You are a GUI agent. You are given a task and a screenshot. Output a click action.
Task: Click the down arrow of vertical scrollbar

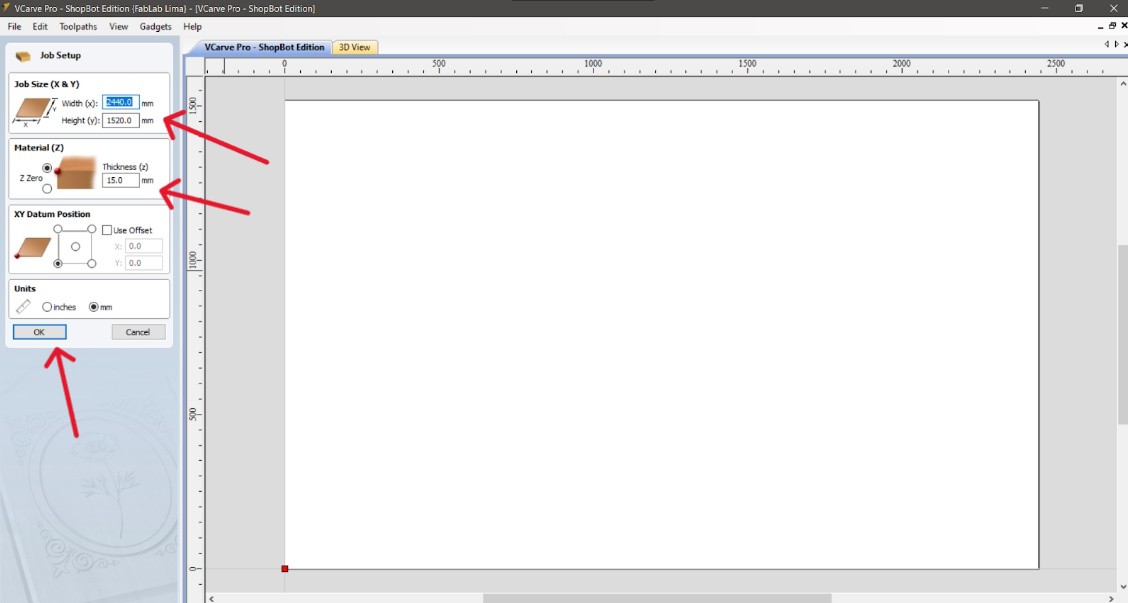[1123, 587]
